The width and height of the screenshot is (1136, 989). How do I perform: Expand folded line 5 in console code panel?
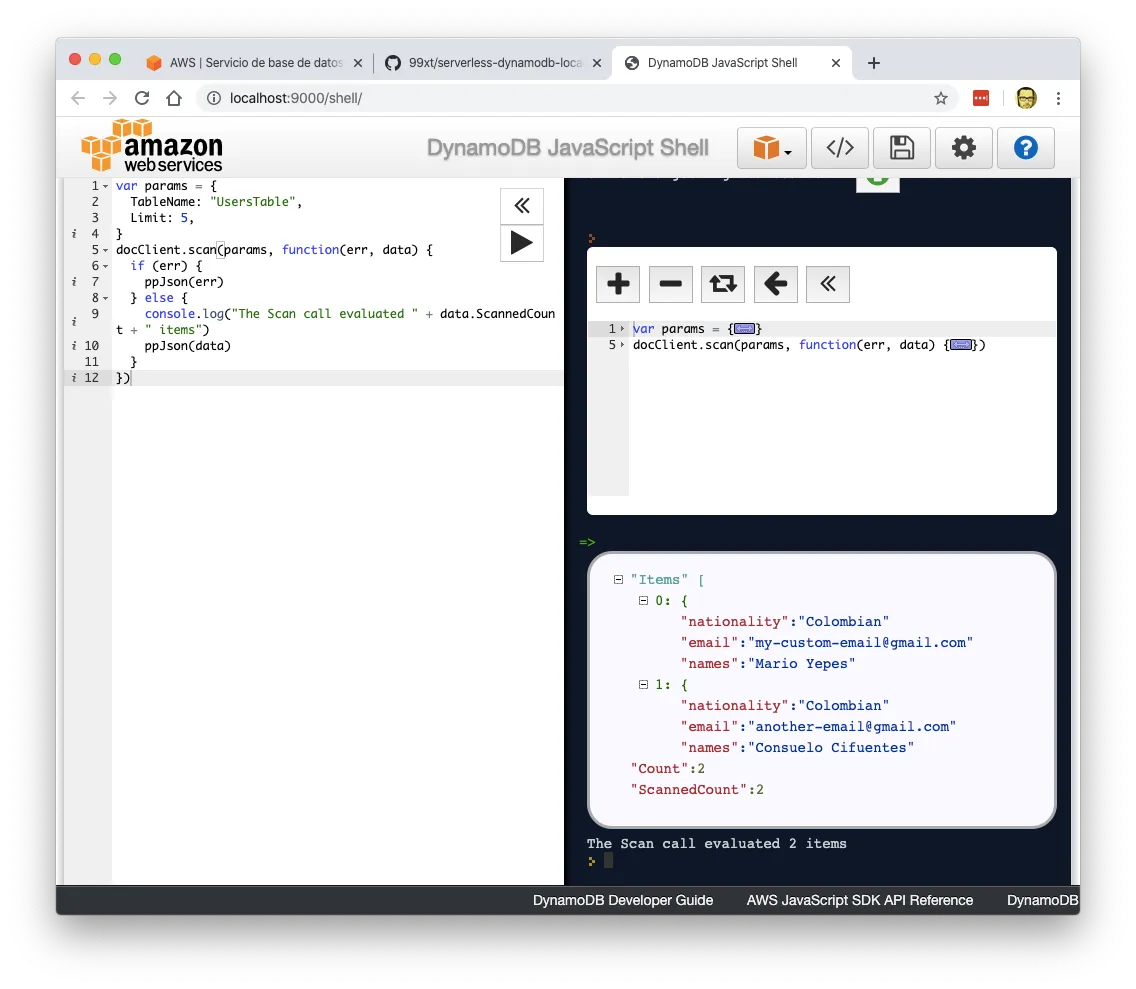(622, 345)
